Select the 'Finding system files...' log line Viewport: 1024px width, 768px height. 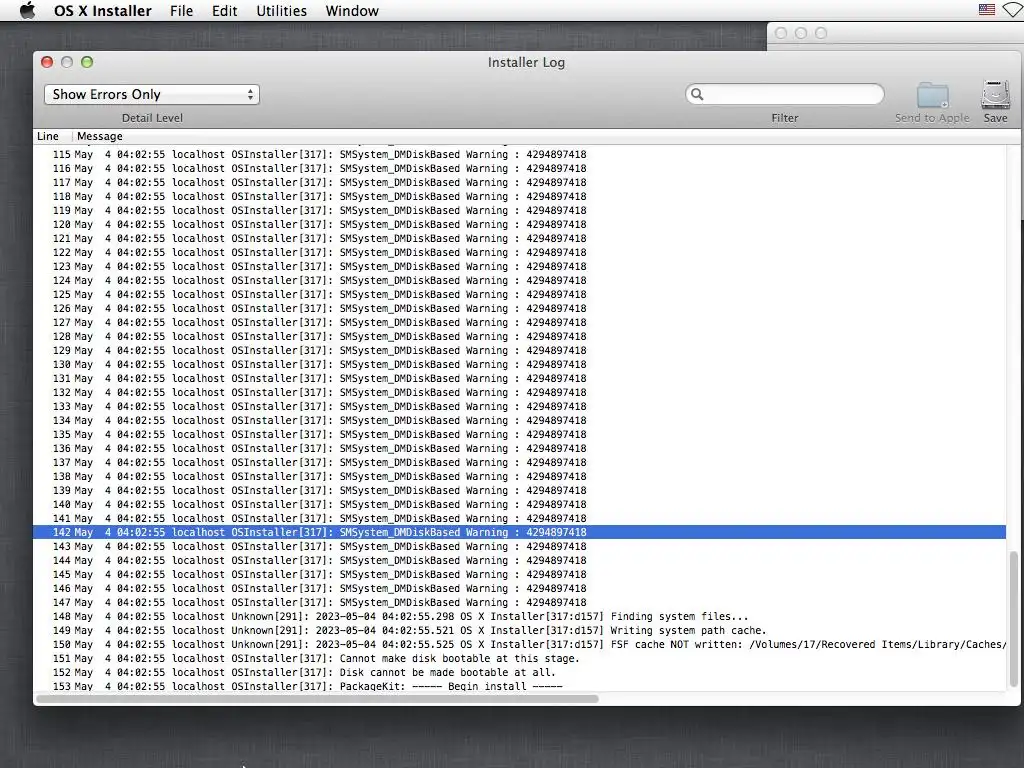pos(519,616)
